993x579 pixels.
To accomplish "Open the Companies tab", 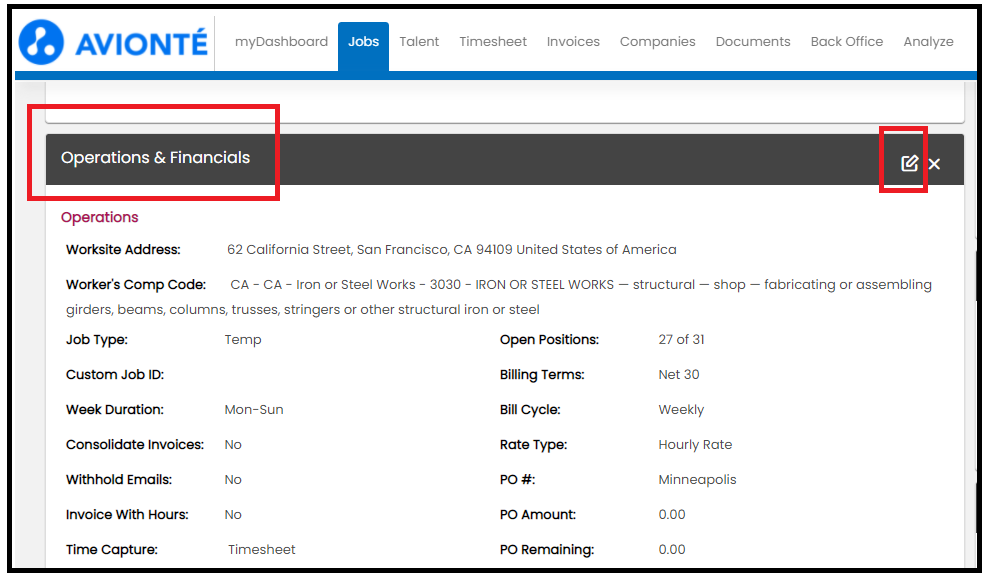I will tap(657, 42).
